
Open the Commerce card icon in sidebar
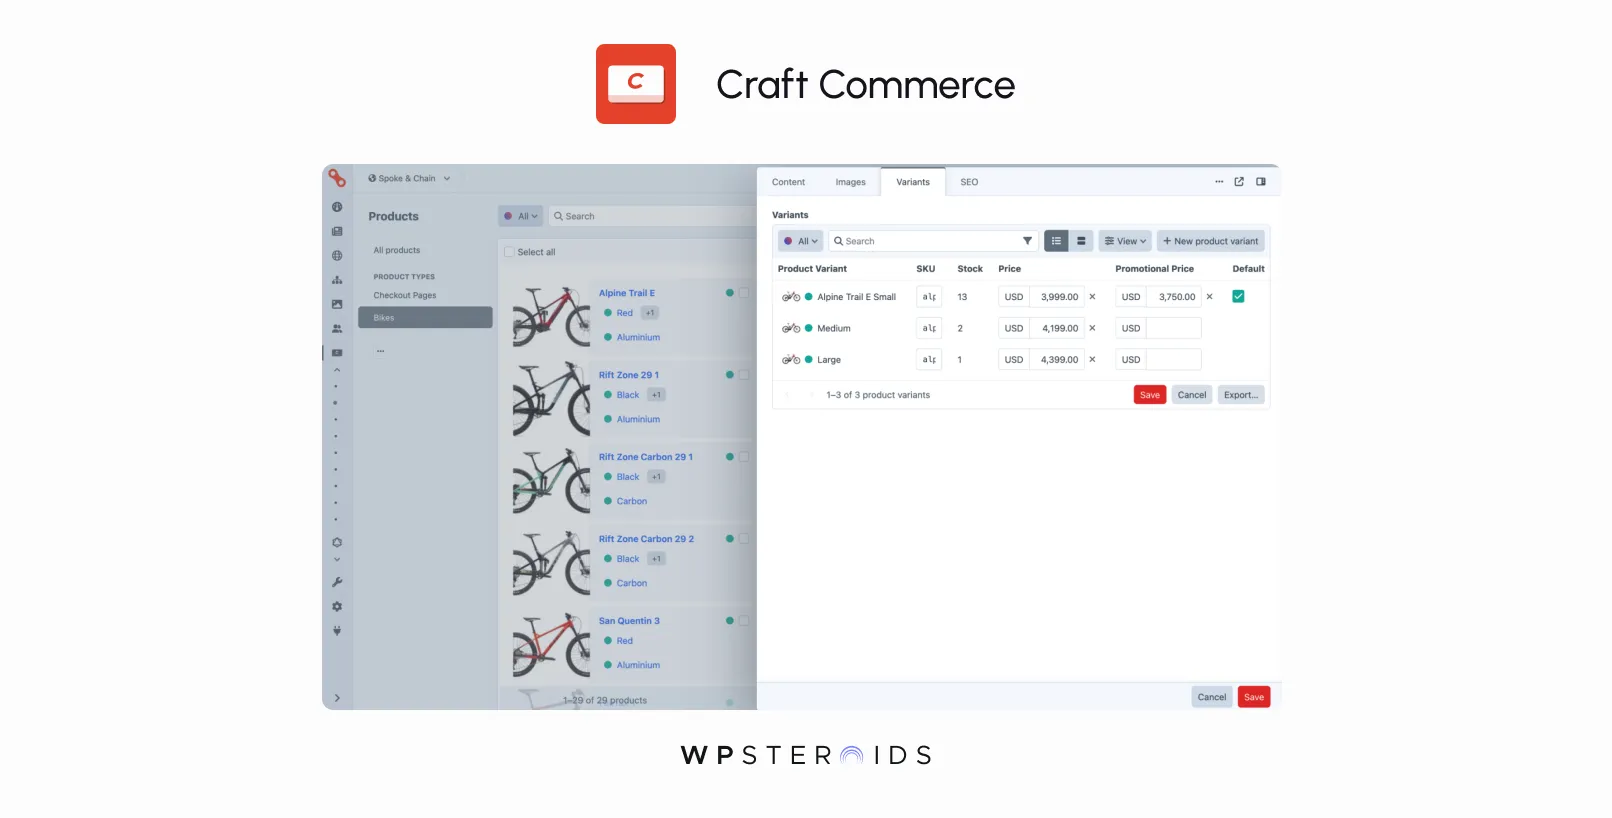coord(337,353)
